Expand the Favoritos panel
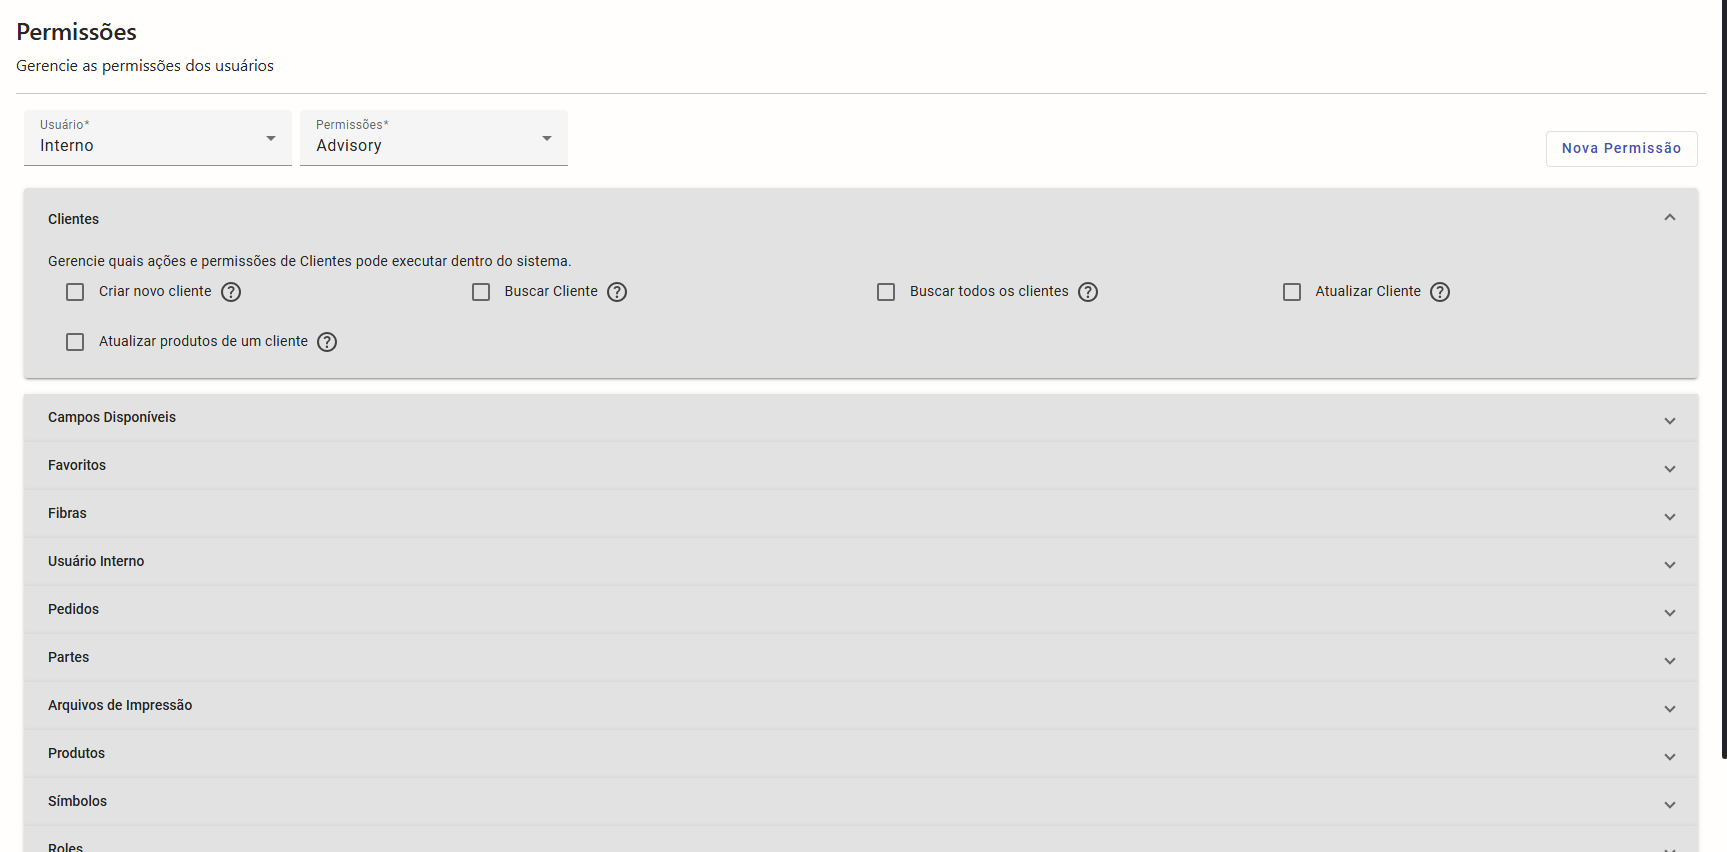The image size is (1727, 852). click(860, 466)
